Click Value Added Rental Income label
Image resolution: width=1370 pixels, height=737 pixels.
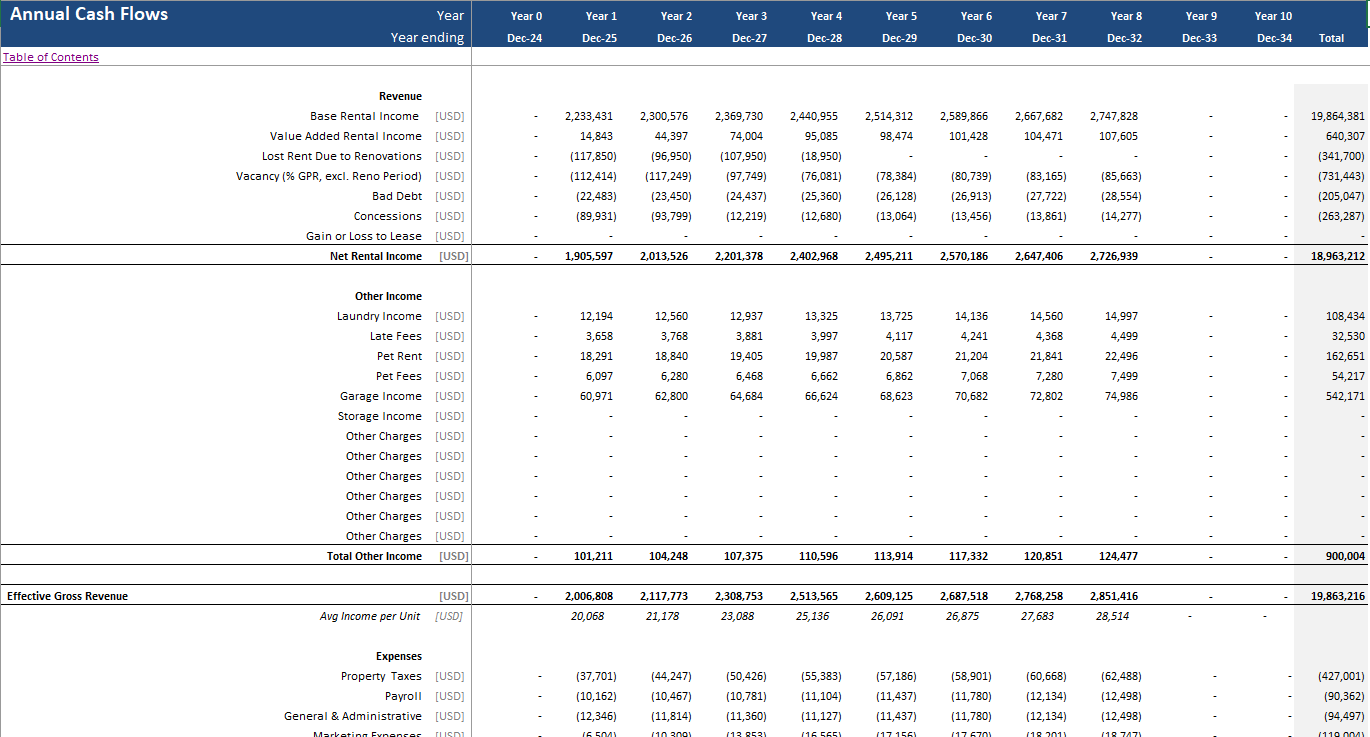tap(346, 136)
